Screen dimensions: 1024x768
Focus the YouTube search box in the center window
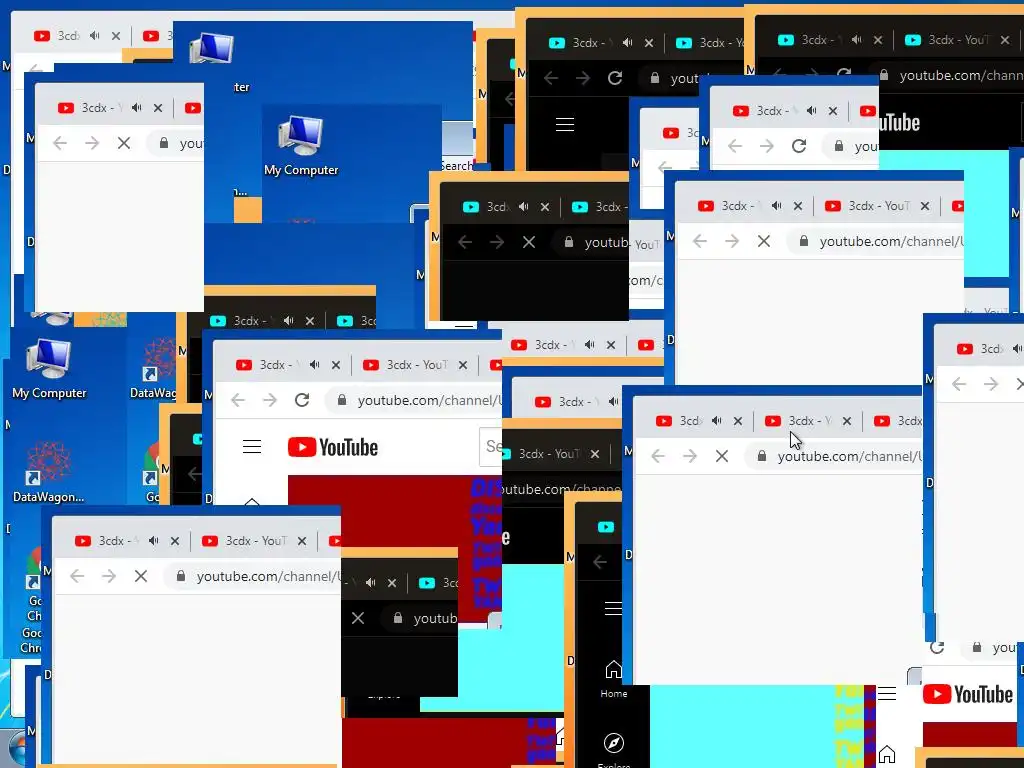(x=491, y=447)
